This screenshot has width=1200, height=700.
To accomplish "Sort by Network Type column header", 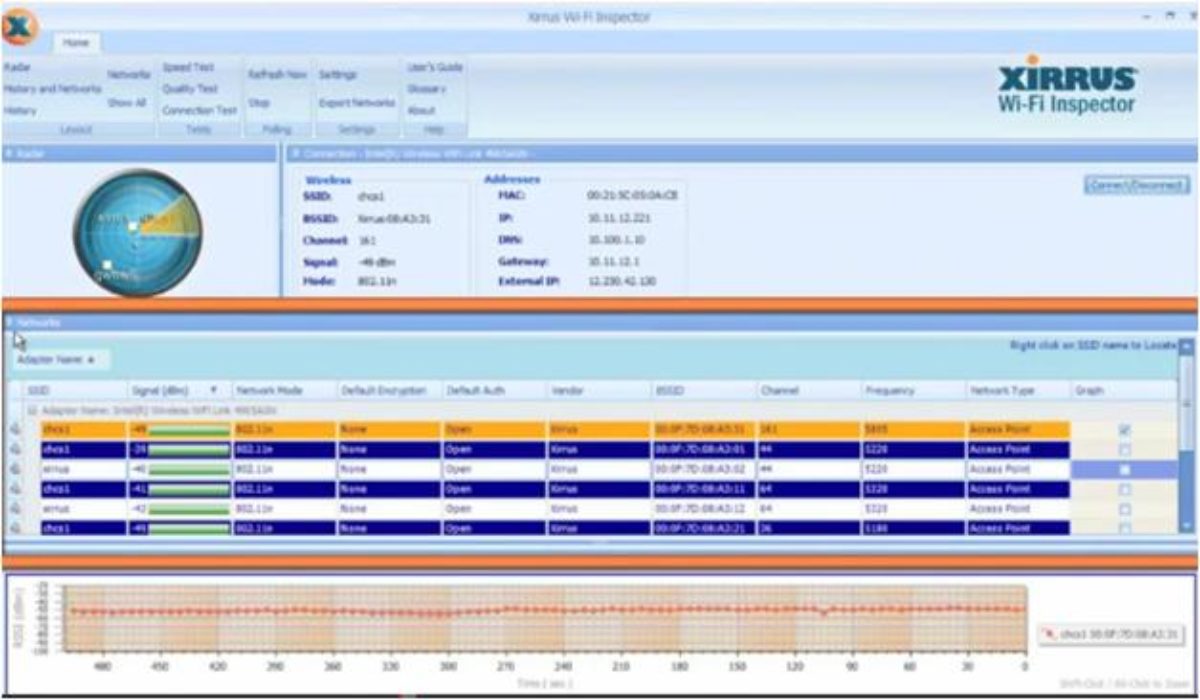I will click(x=1018, y=391).
